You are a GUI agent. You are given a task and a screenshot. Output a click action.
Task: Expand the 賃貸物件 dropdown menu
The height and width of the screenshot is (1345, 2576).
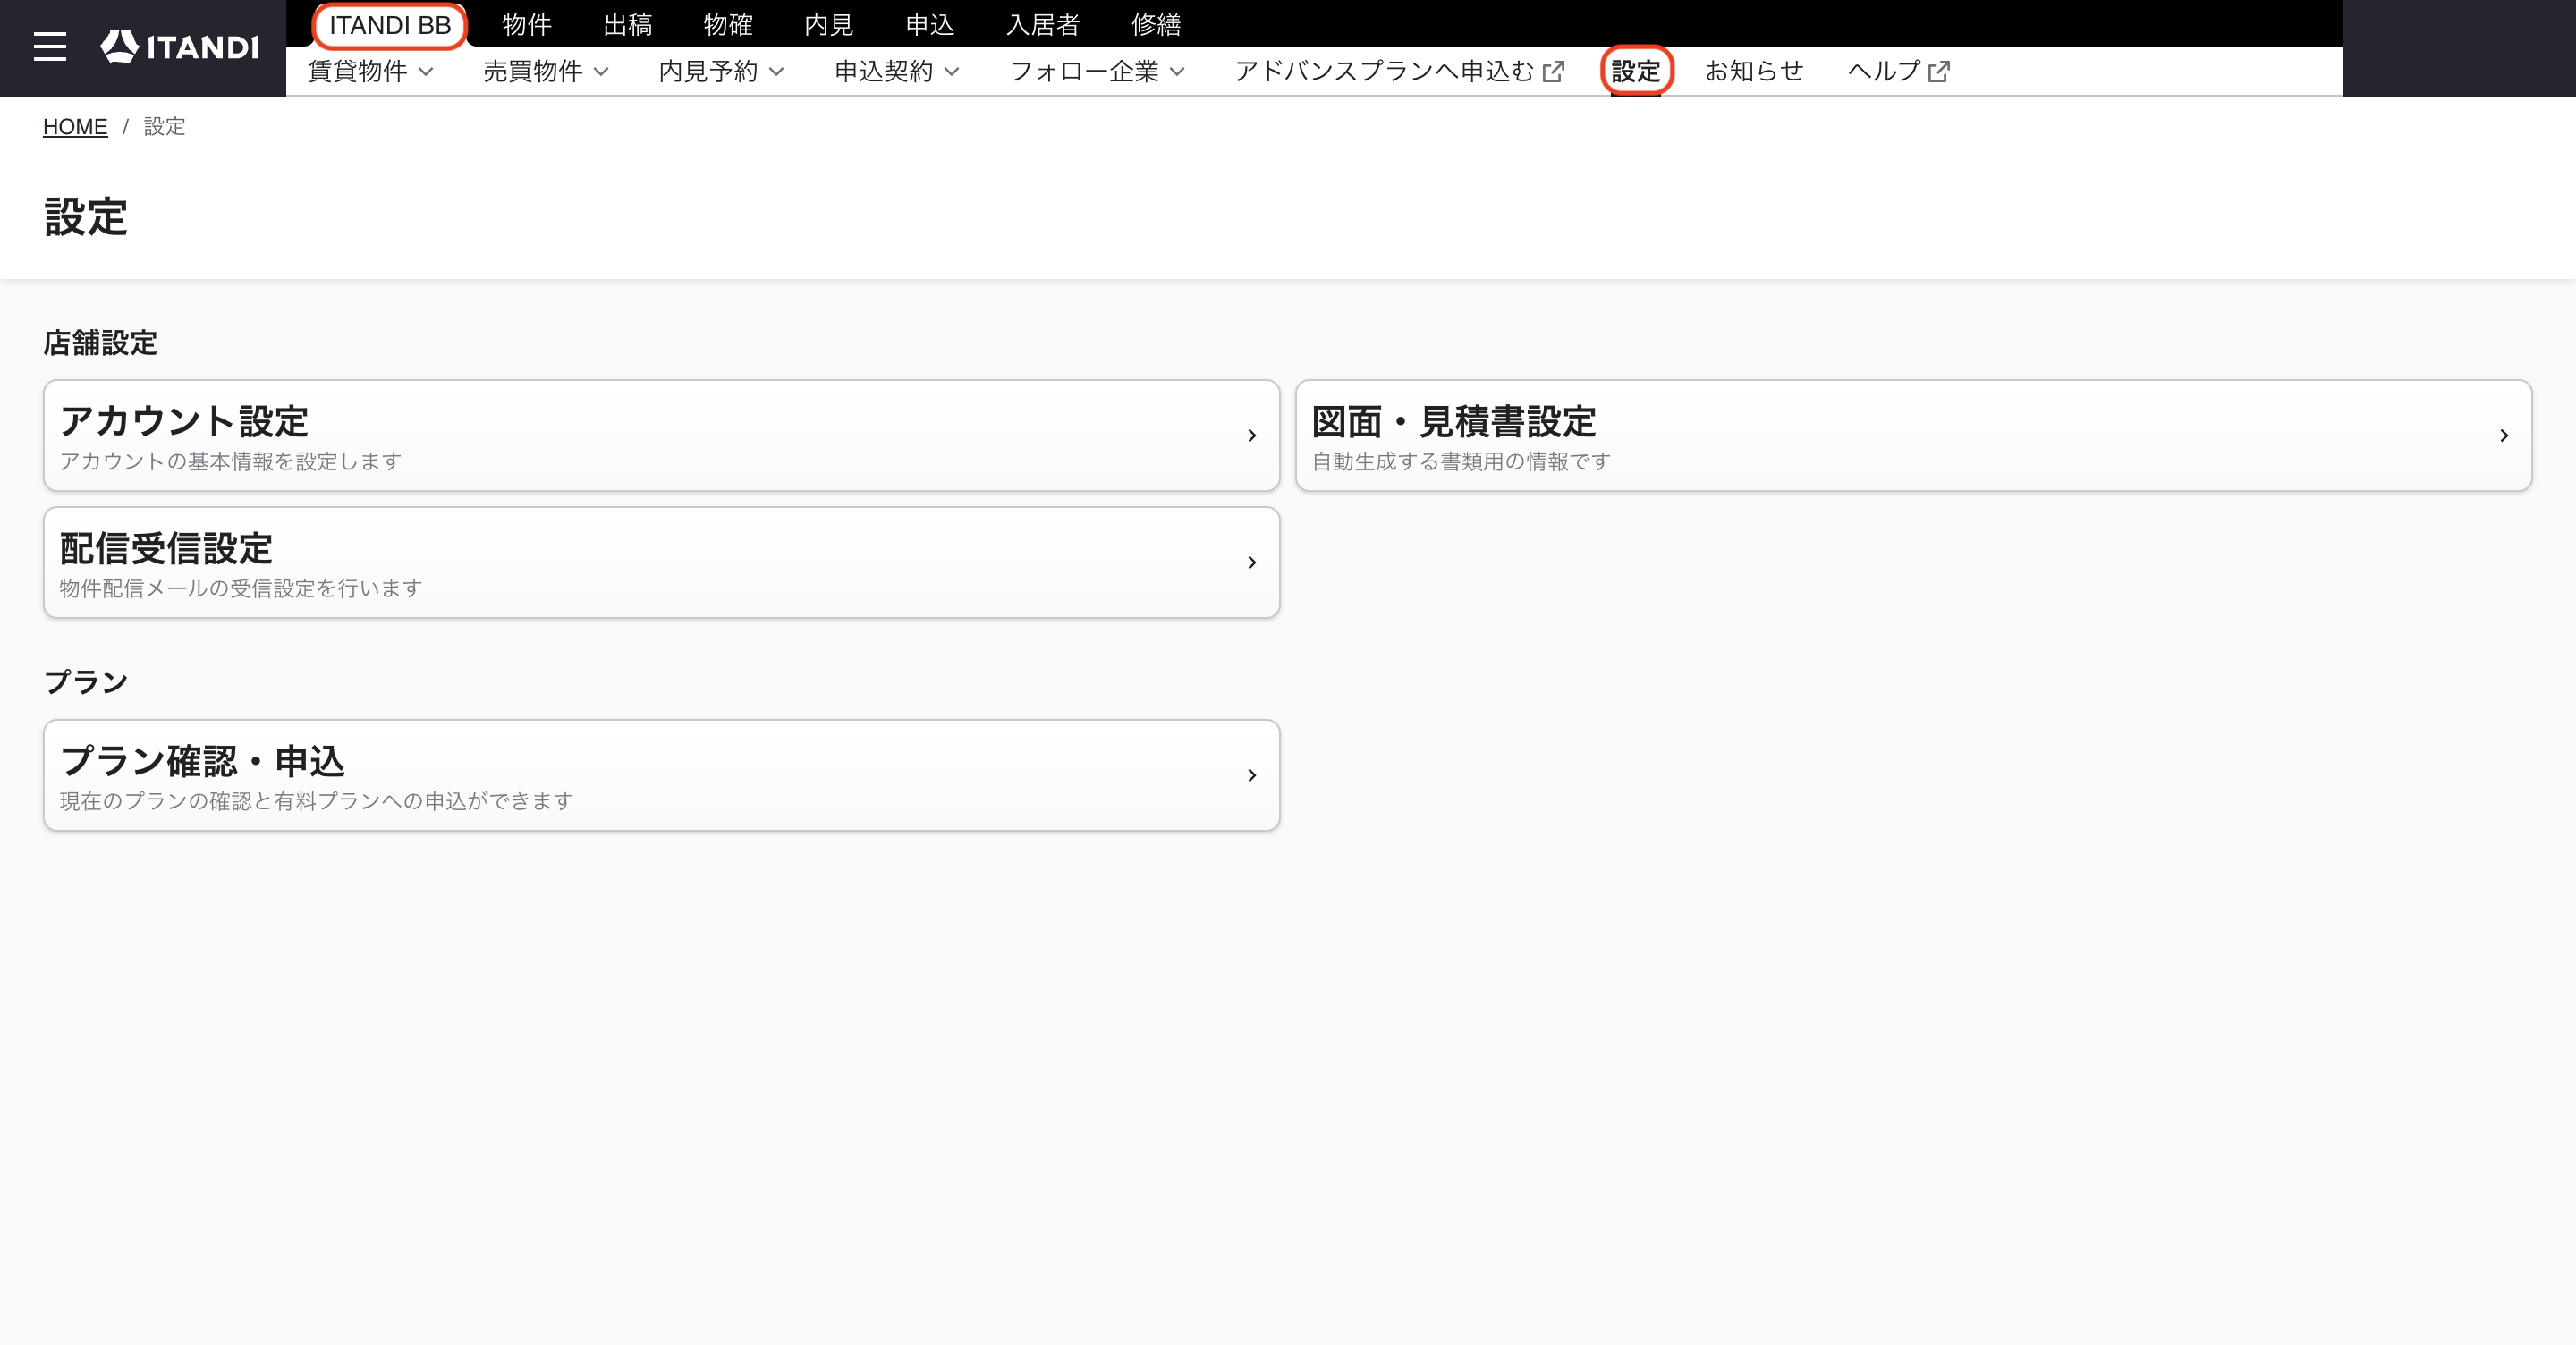(x=371, y=72)
